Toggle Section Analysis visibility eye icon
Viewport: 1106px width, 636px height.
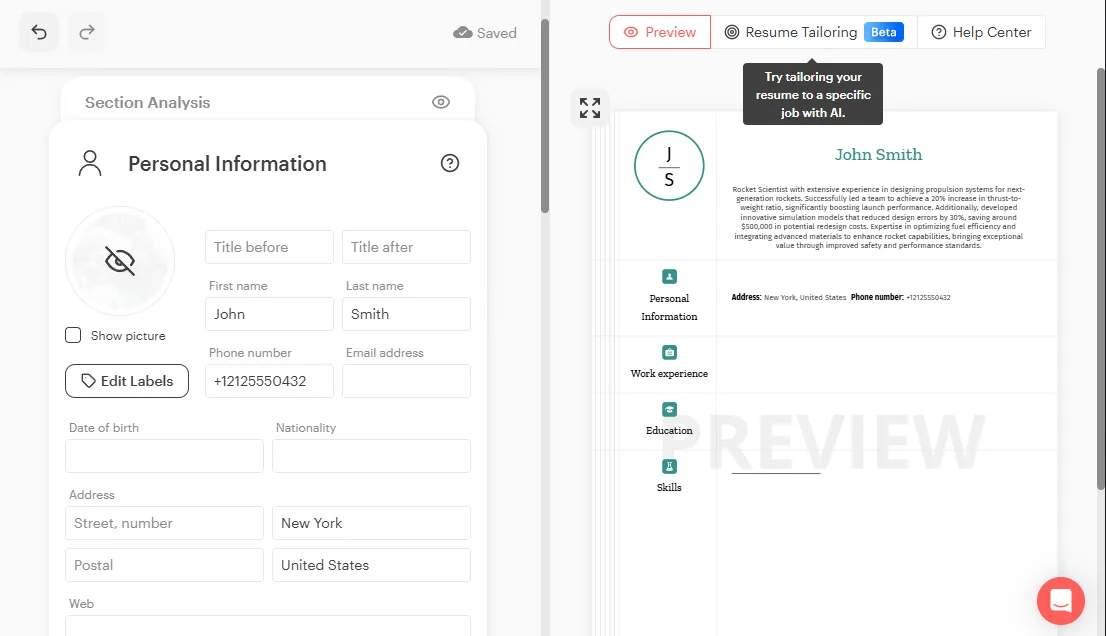point(441,102)
